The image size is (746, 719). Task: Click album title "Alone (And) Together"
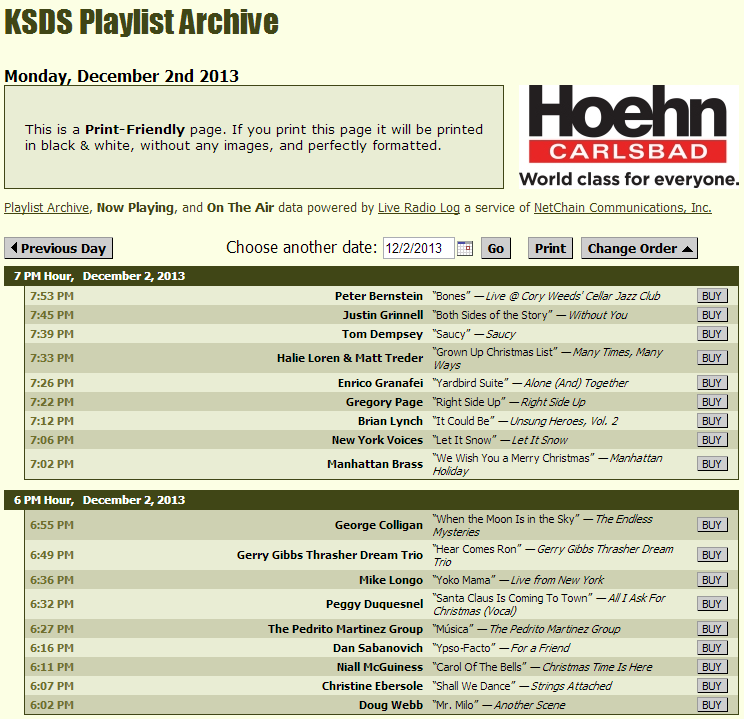click(x=576, y=383)
